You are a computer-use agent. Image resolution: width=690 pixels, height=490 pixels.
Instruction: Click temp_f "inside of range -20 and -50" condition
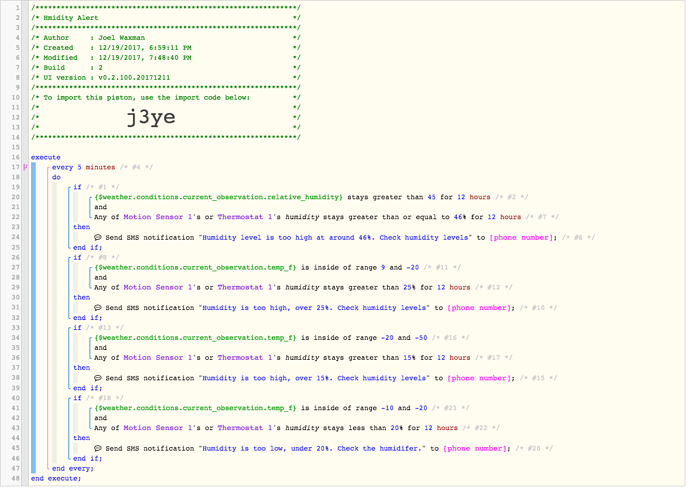[x=261, y=338]
